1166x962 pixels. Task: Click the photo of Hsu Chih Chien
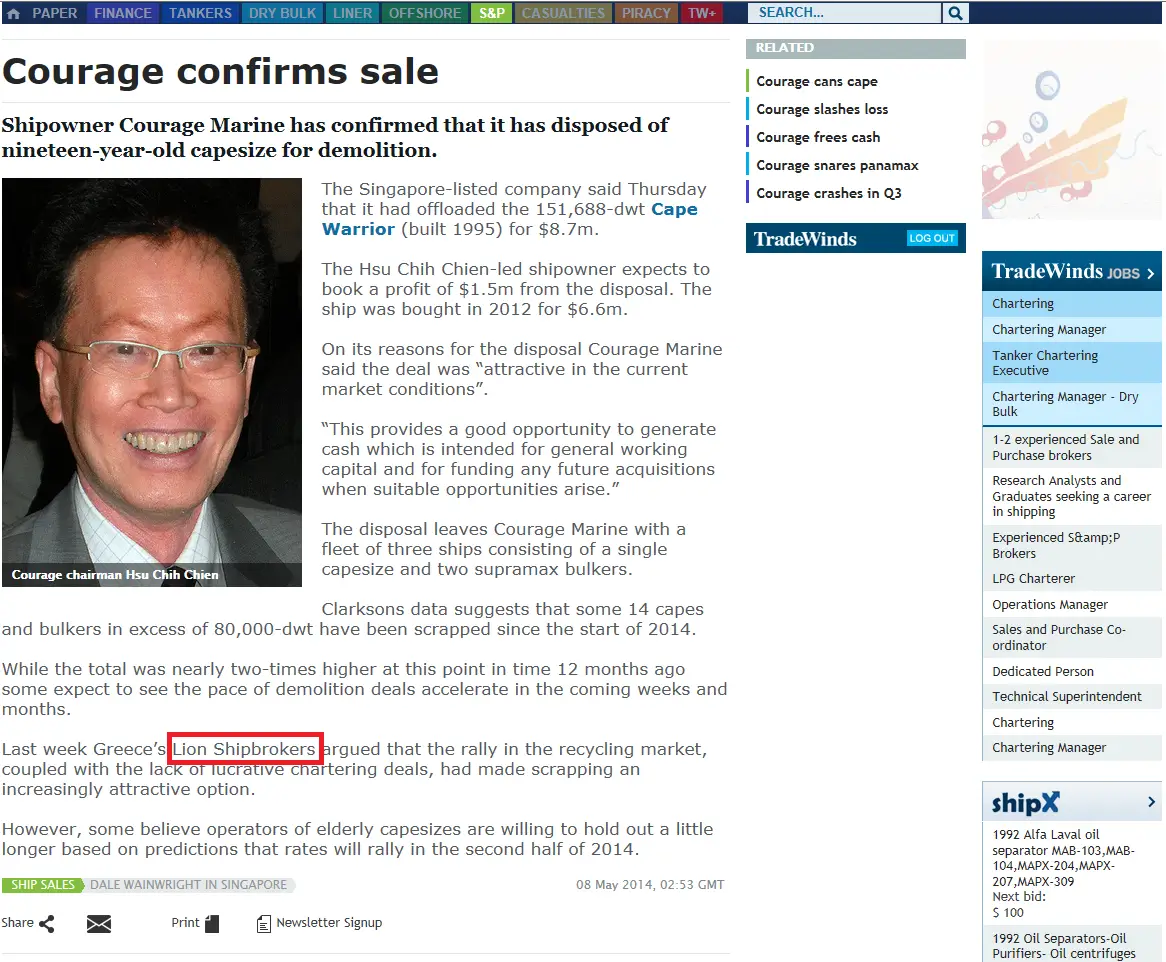coord(152,382)
